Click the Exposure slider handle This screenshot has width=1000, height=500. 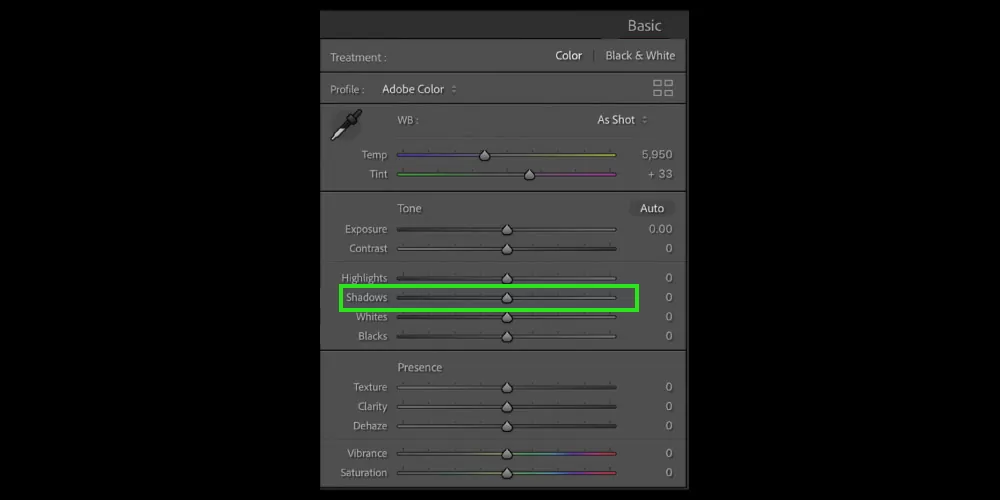tap(507, 230)
